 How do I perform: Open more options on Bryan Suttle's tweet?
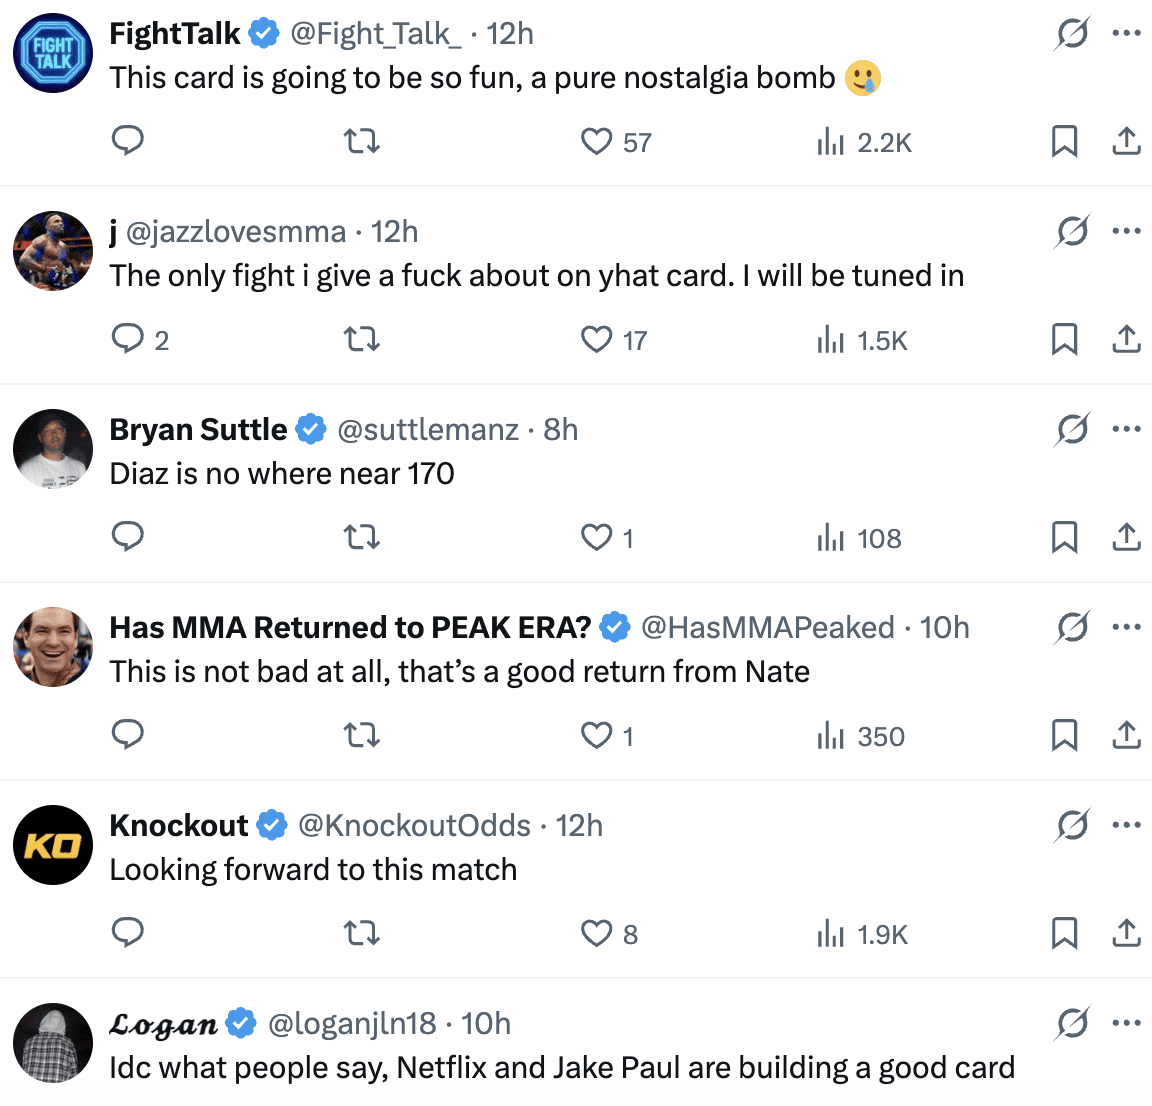click(1126, 429)
